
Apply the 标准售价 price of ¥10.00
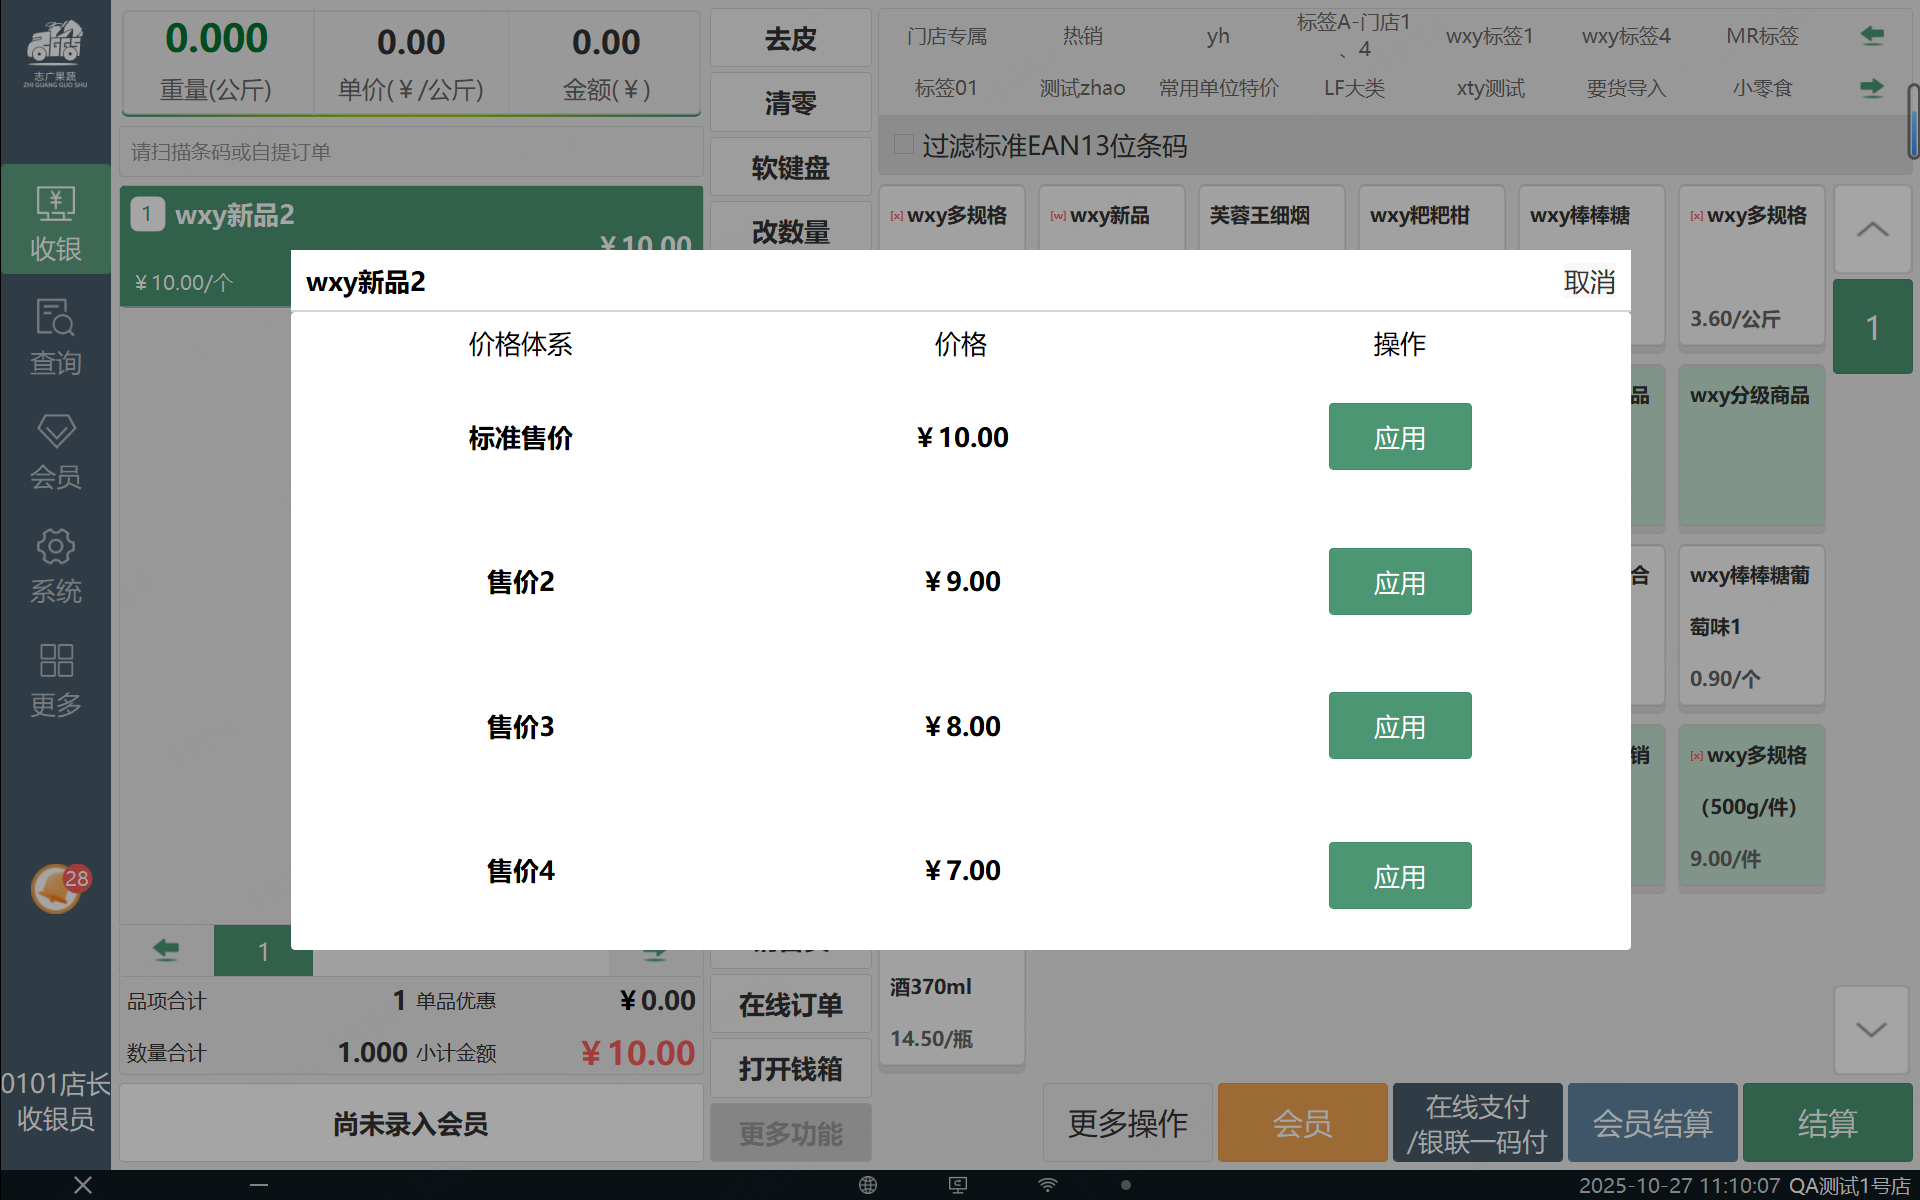coord(1399,437)
